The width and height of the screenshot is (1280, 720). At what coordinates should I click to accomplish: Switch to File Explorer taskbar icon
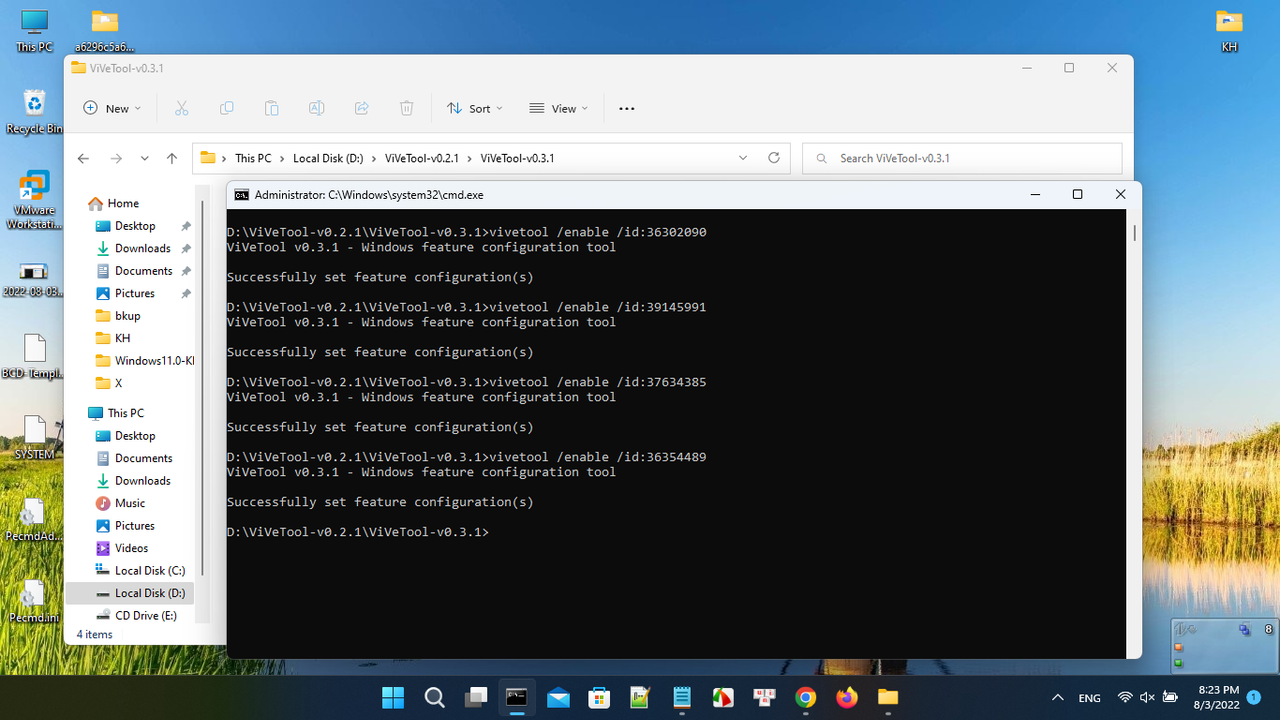click(888, 697)
